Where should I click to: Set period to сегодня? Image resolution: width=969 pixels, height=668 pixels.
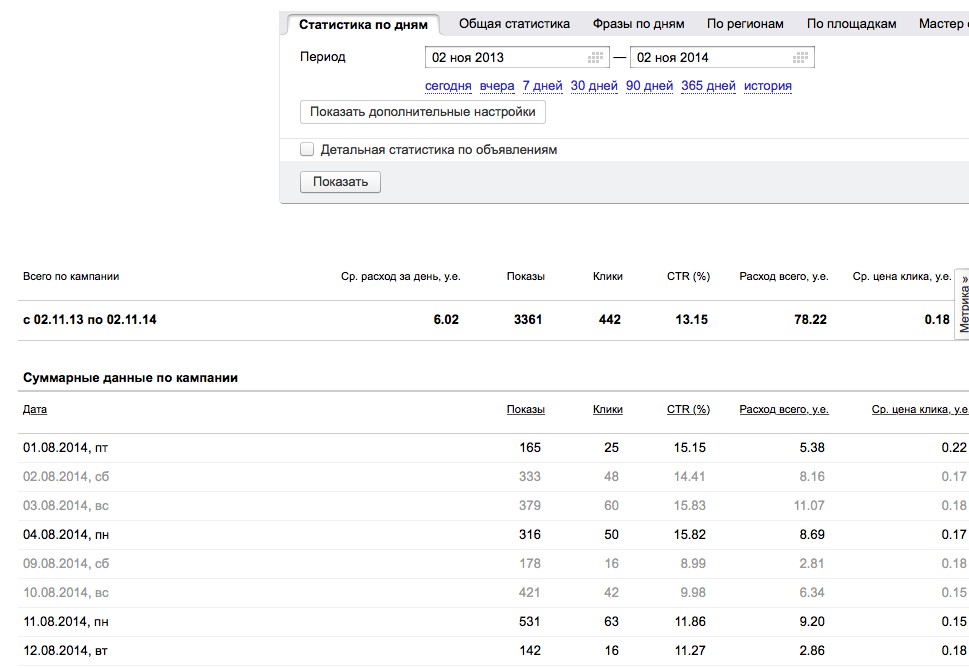[x=448, y=86]
